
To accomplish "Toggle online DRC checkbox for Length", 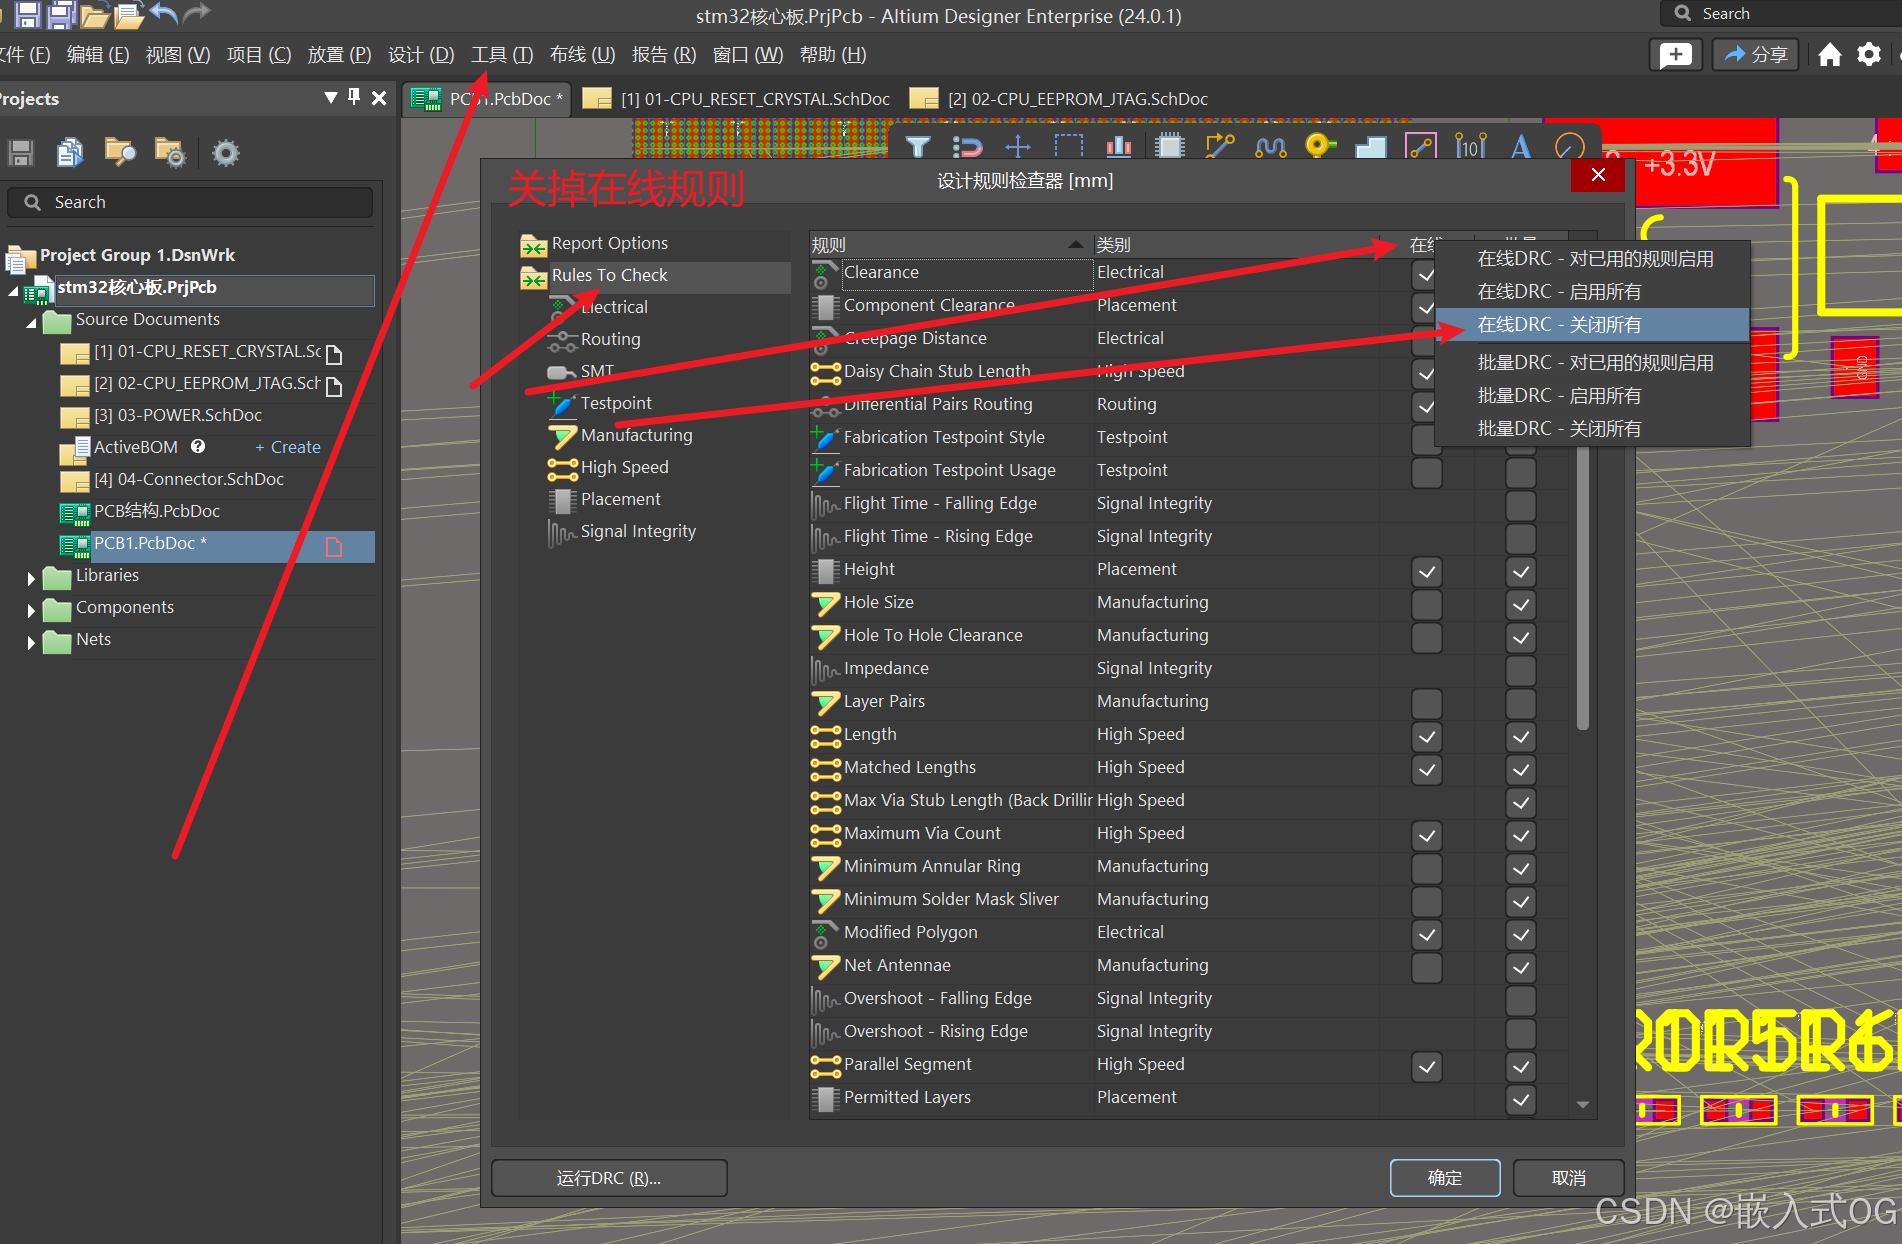I will [x=1427, y=737].
